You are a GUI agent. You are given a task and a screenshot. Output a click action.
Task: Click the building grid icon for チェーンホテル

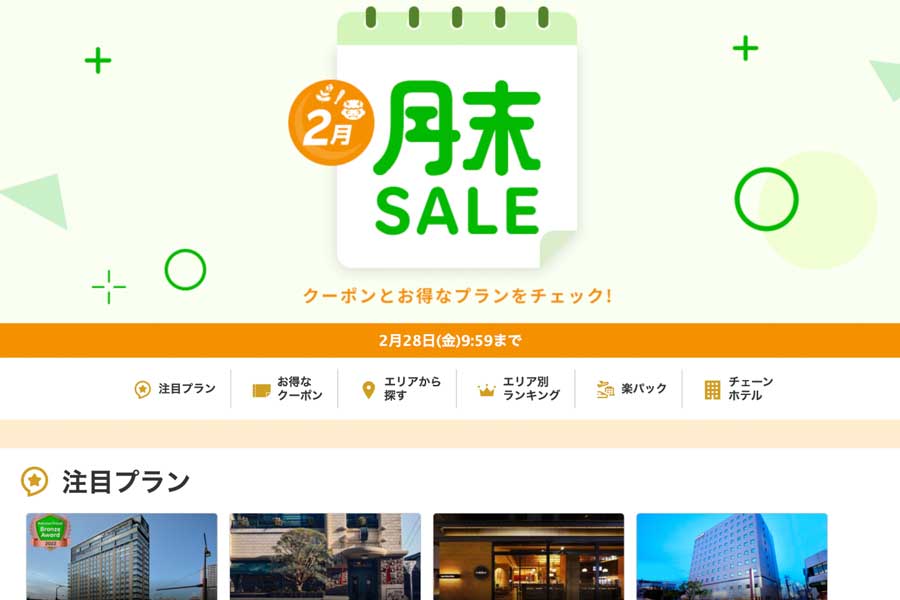[712, 390]
